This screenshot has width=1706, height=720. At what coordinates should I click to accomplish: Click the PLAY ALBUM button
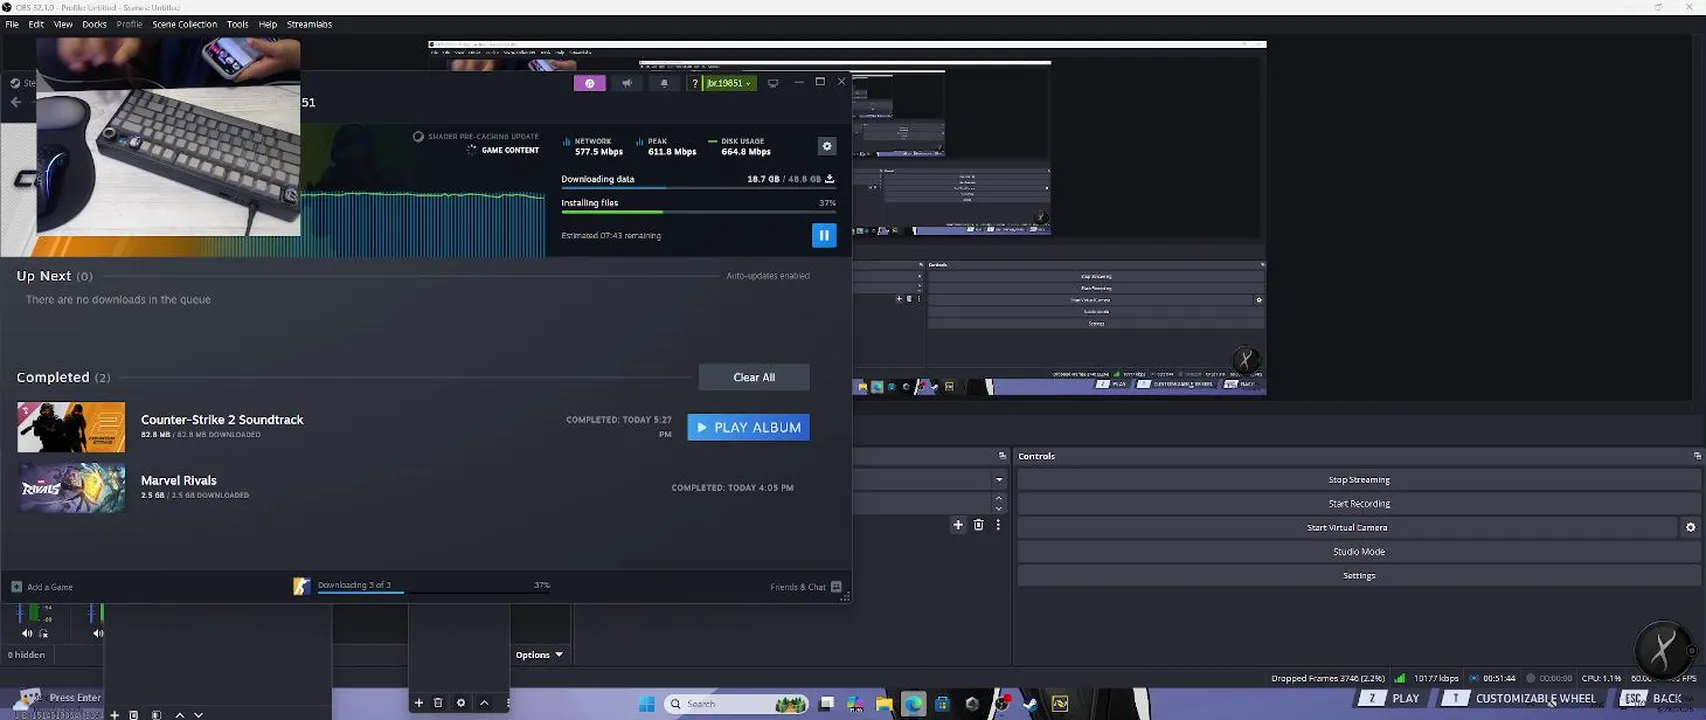pos(749,427)
